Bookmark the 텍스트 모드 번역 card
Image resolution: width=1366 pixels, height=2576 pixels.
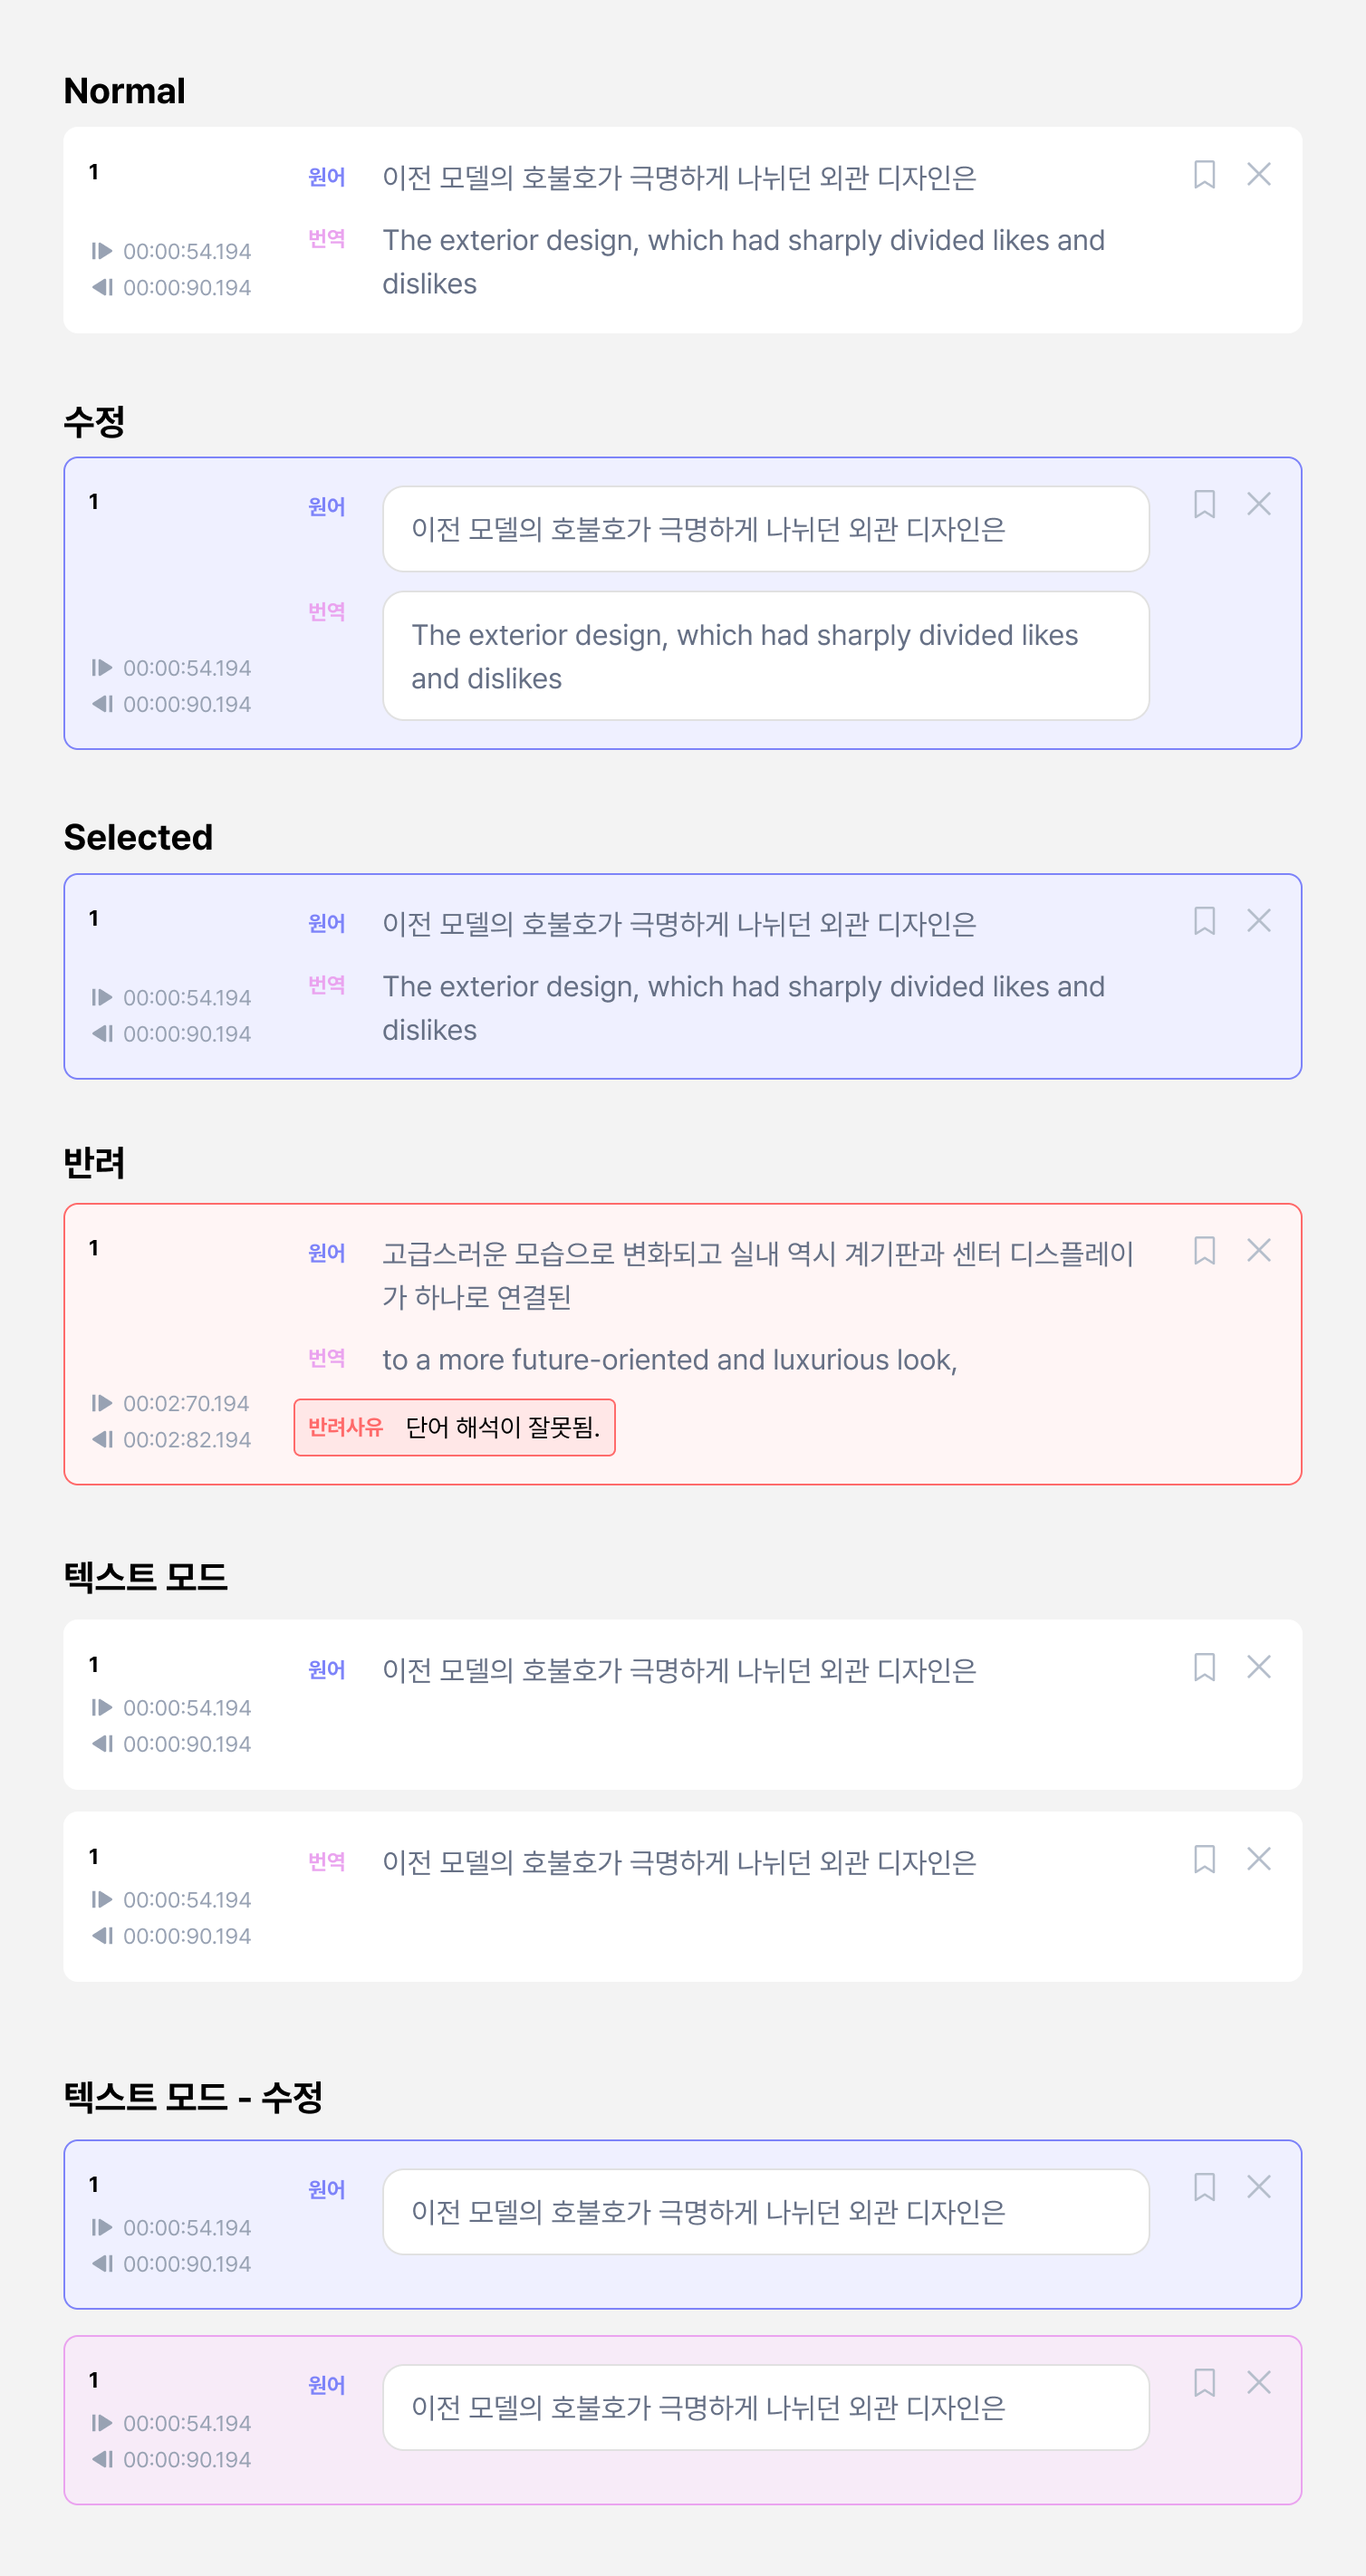tap(1204, 1859)
